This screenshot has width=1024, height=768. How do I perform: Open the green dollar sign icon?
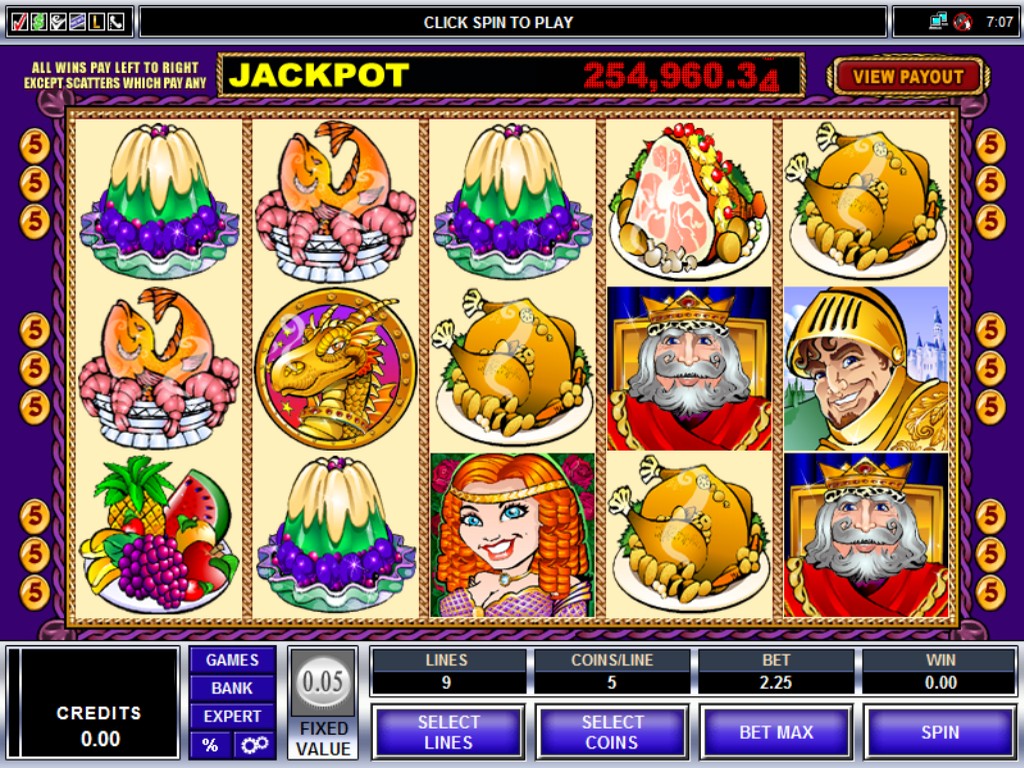(39, 22)
